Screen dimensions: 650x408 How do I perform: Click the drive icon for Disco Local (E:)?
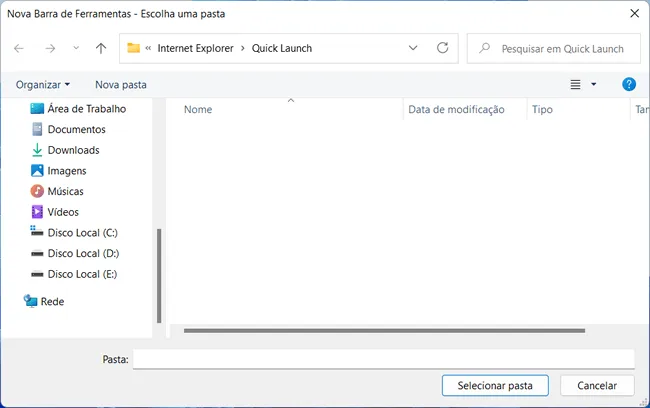tap(37, 274)
